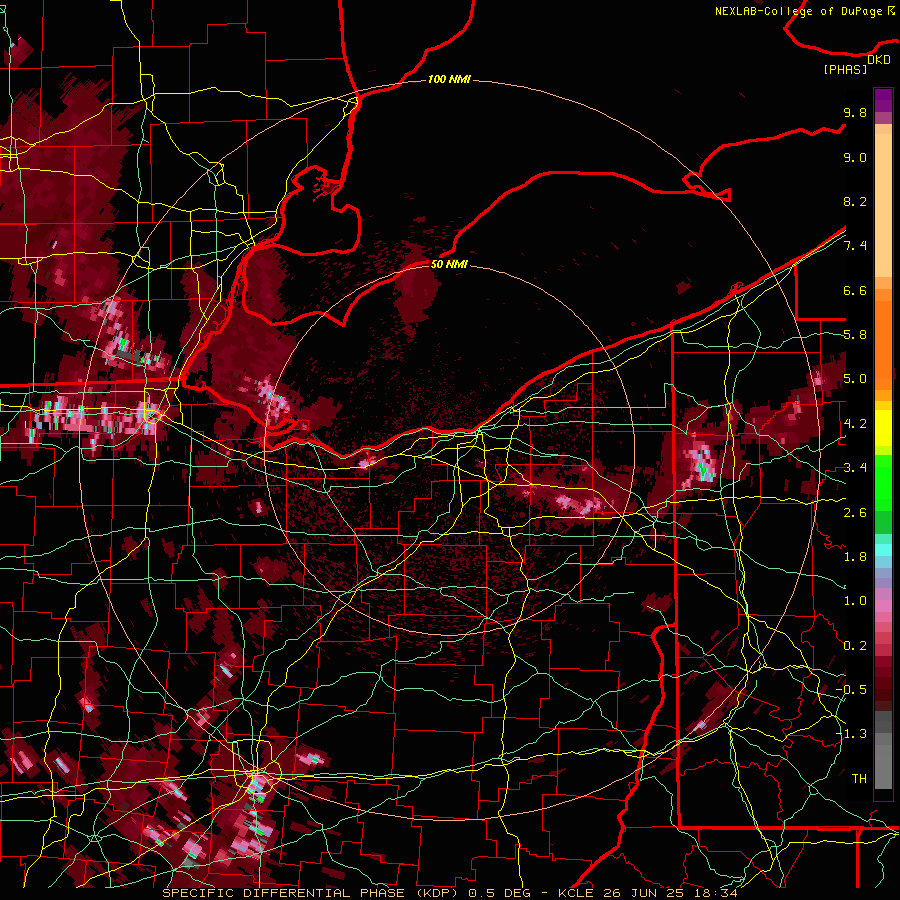Click the purple top segment of color bar
900x900 pixels.
click(883, 100)
